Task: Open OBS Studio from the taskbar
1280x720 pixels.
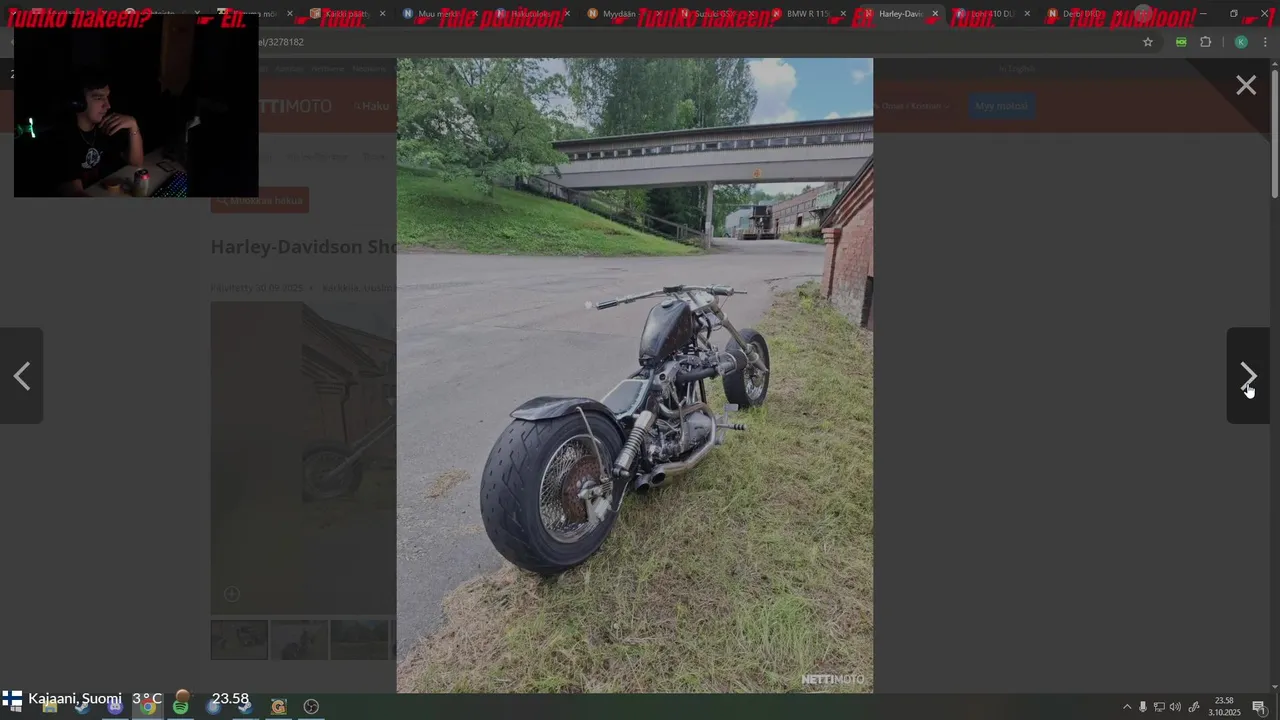Action: tap(311, 706)
